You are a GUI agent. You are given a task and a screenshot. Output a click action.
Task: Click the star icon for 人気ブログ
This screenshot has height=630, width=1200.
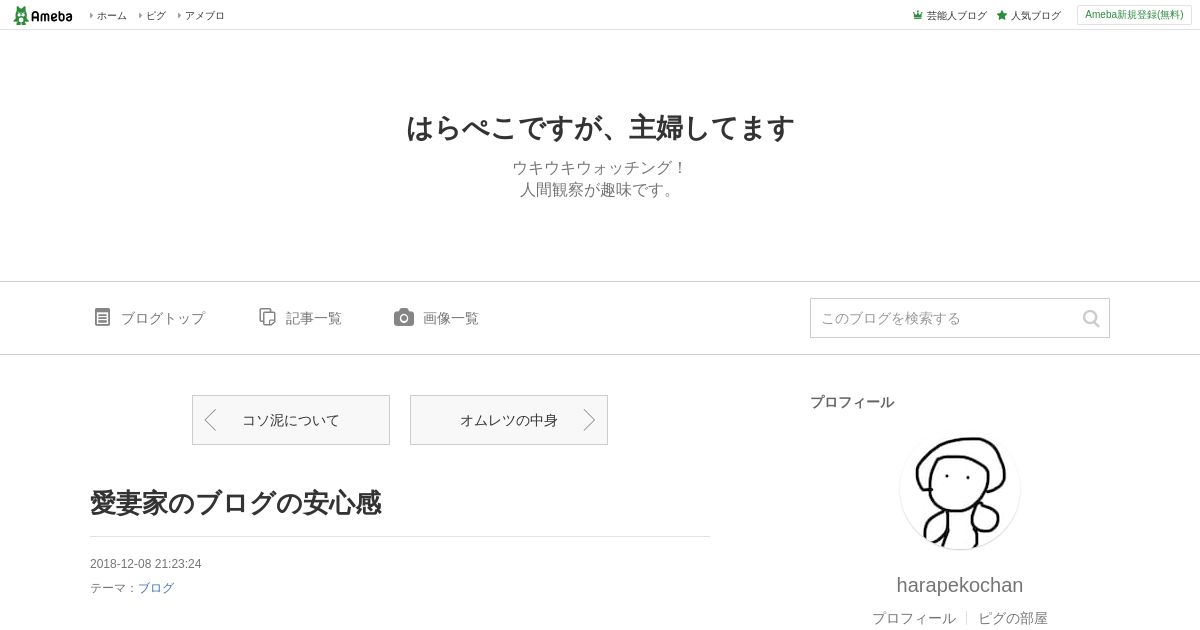pos(1002,15)
